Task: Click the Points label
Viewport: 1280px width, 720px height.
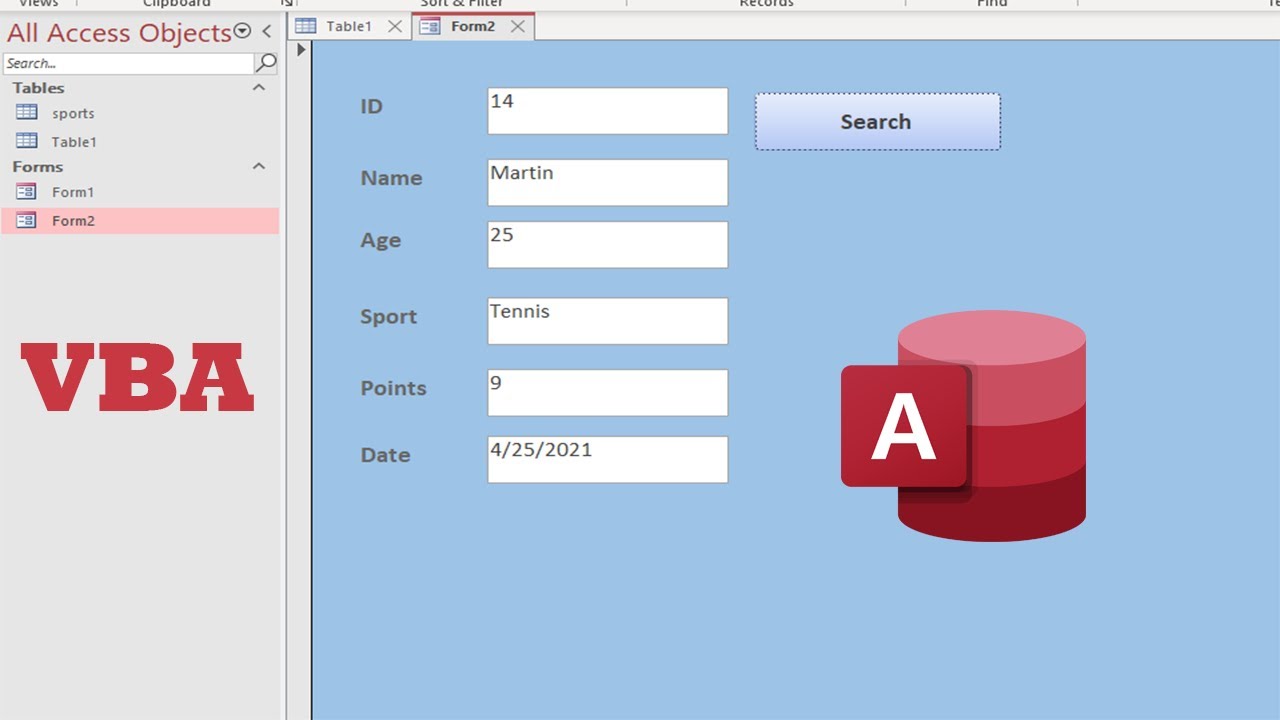Action: 394,388
